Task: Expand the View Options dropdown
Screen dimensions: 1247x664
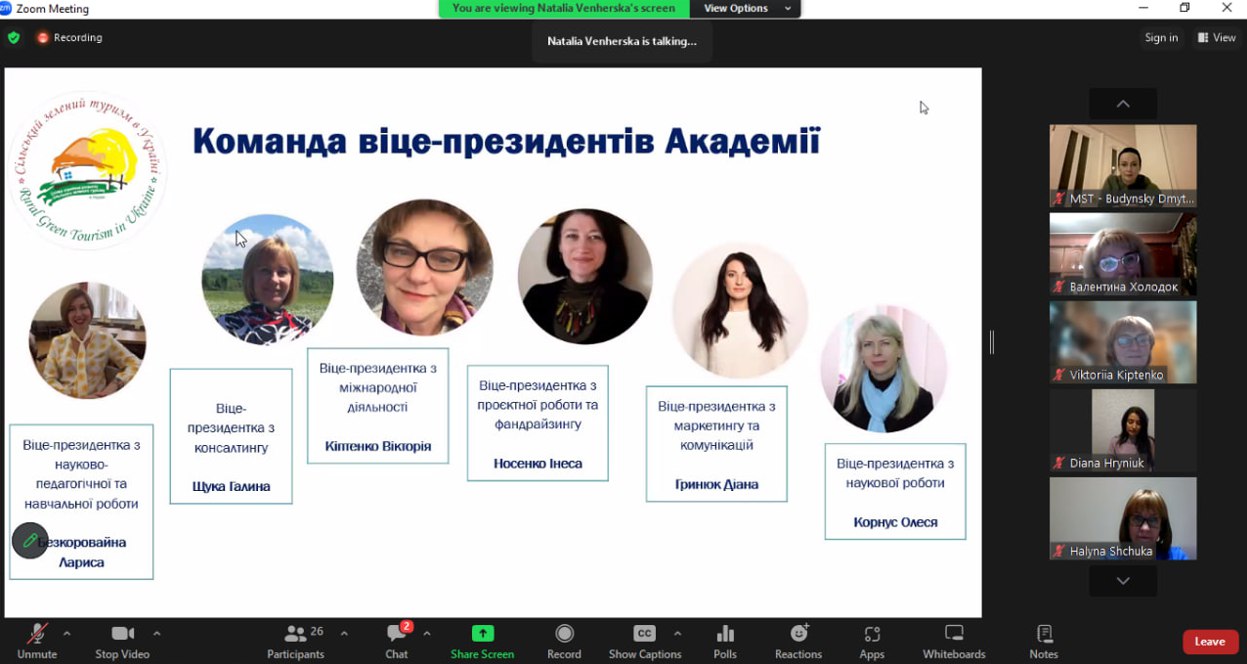Action: [x=746, y=8]
